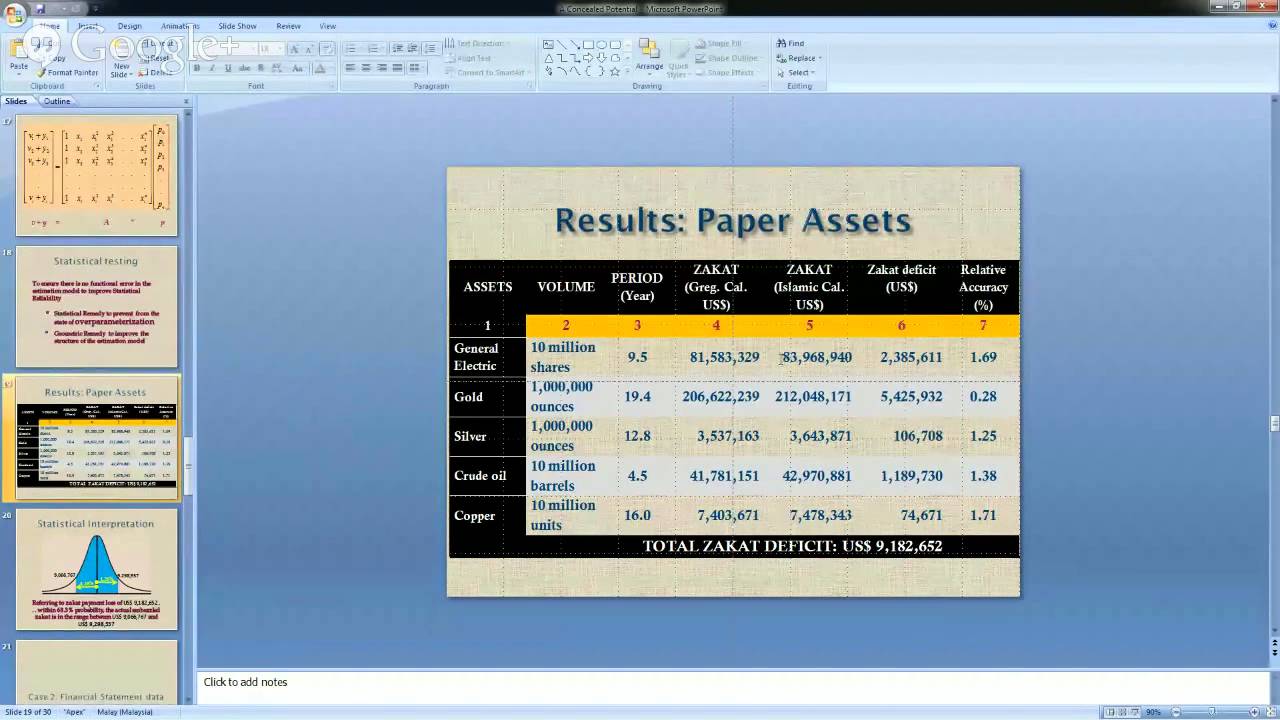Select the Isosceles Triangle shape
Screen dimensions: 1280x720
pyautogui.click(x=548, y=58)
